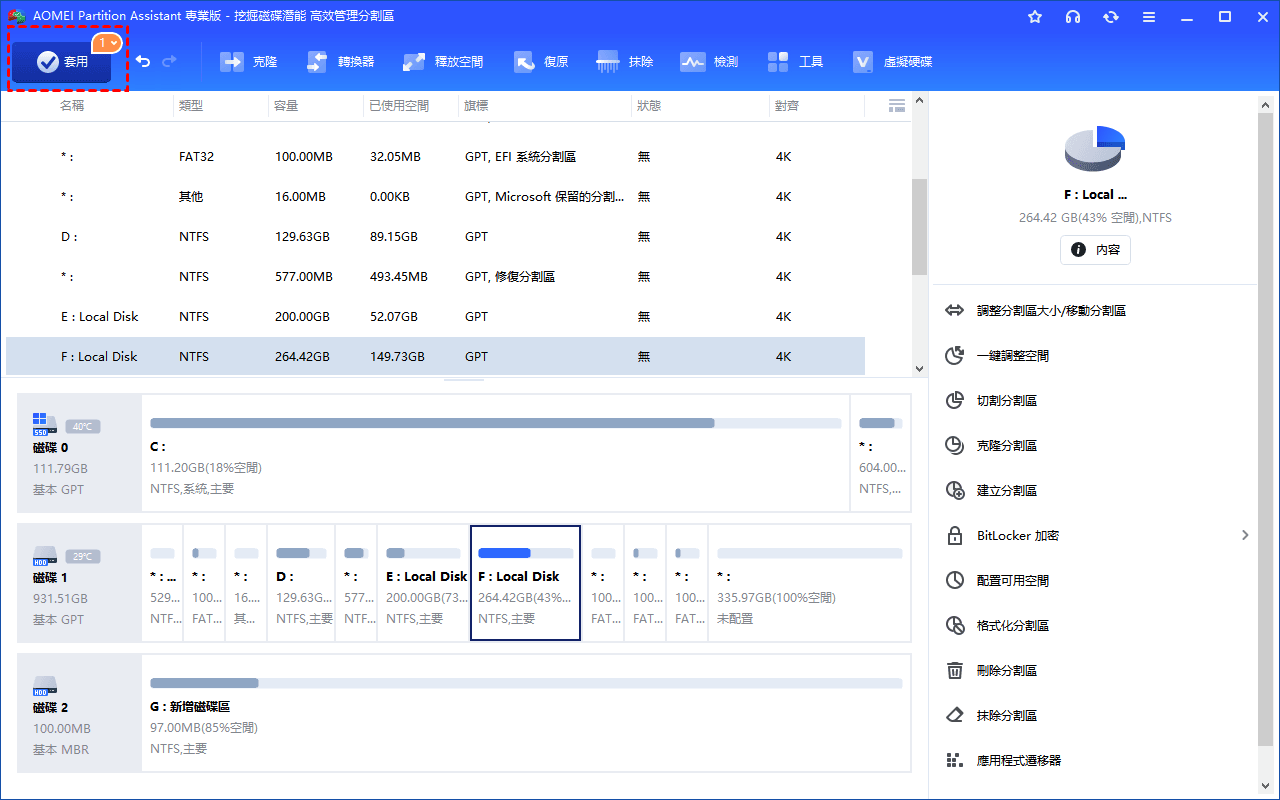This screenshot has width=1280, height=800.
Task: Click the favorites star icon in title bar
Action: point(1035,17)
